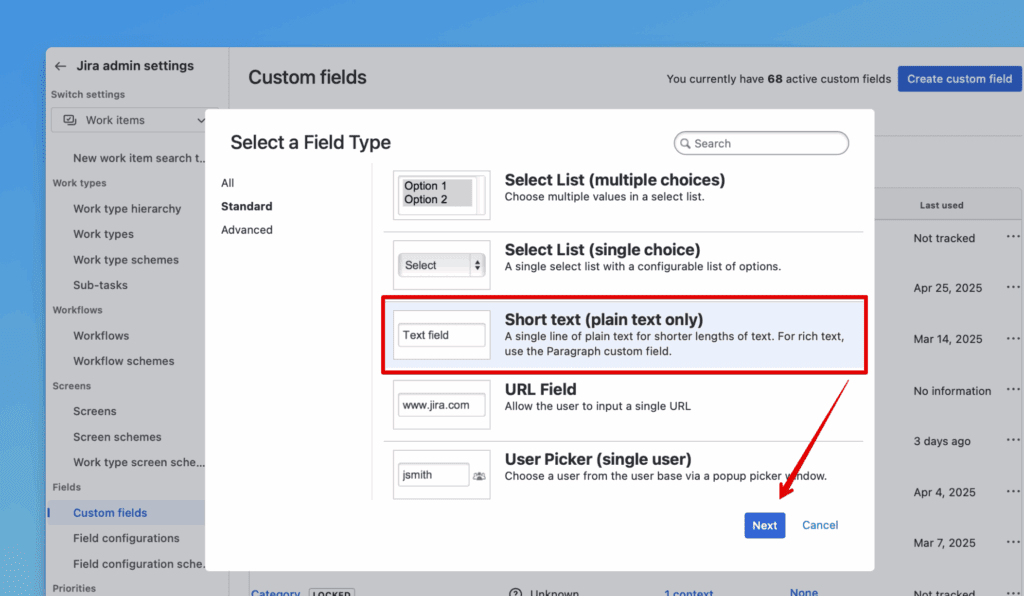Open Workflows in the sidebar
Viewport: 1024px width, 596px height.
pyautogui.click(x=101, y=336)
